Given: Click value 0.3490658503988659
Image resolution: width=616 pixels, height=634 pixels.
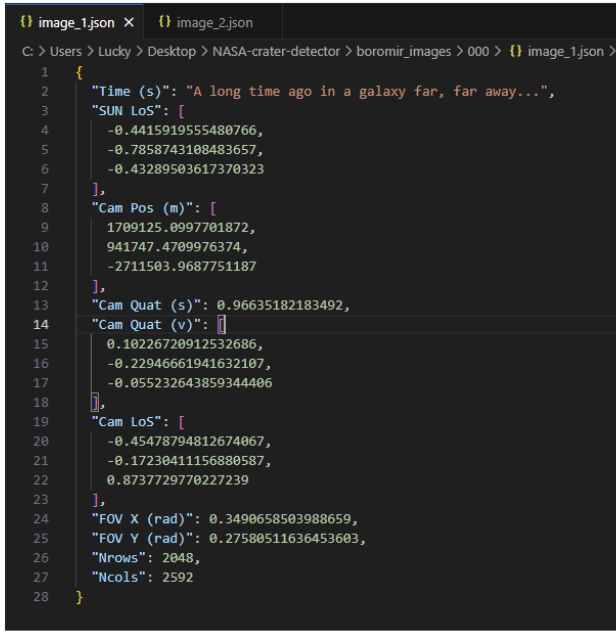Looking at the screenshot, I should click(x=280, y=519).
